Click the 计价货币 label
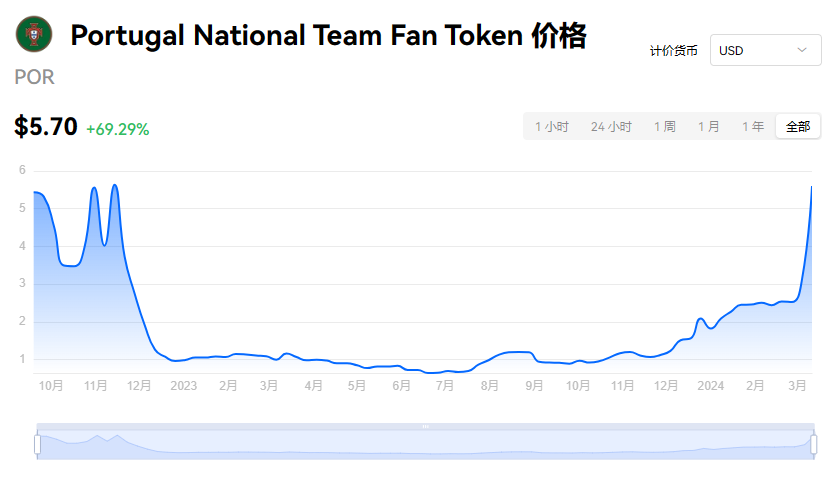Screen dimensions: 829x483 [x=674, y=51]
